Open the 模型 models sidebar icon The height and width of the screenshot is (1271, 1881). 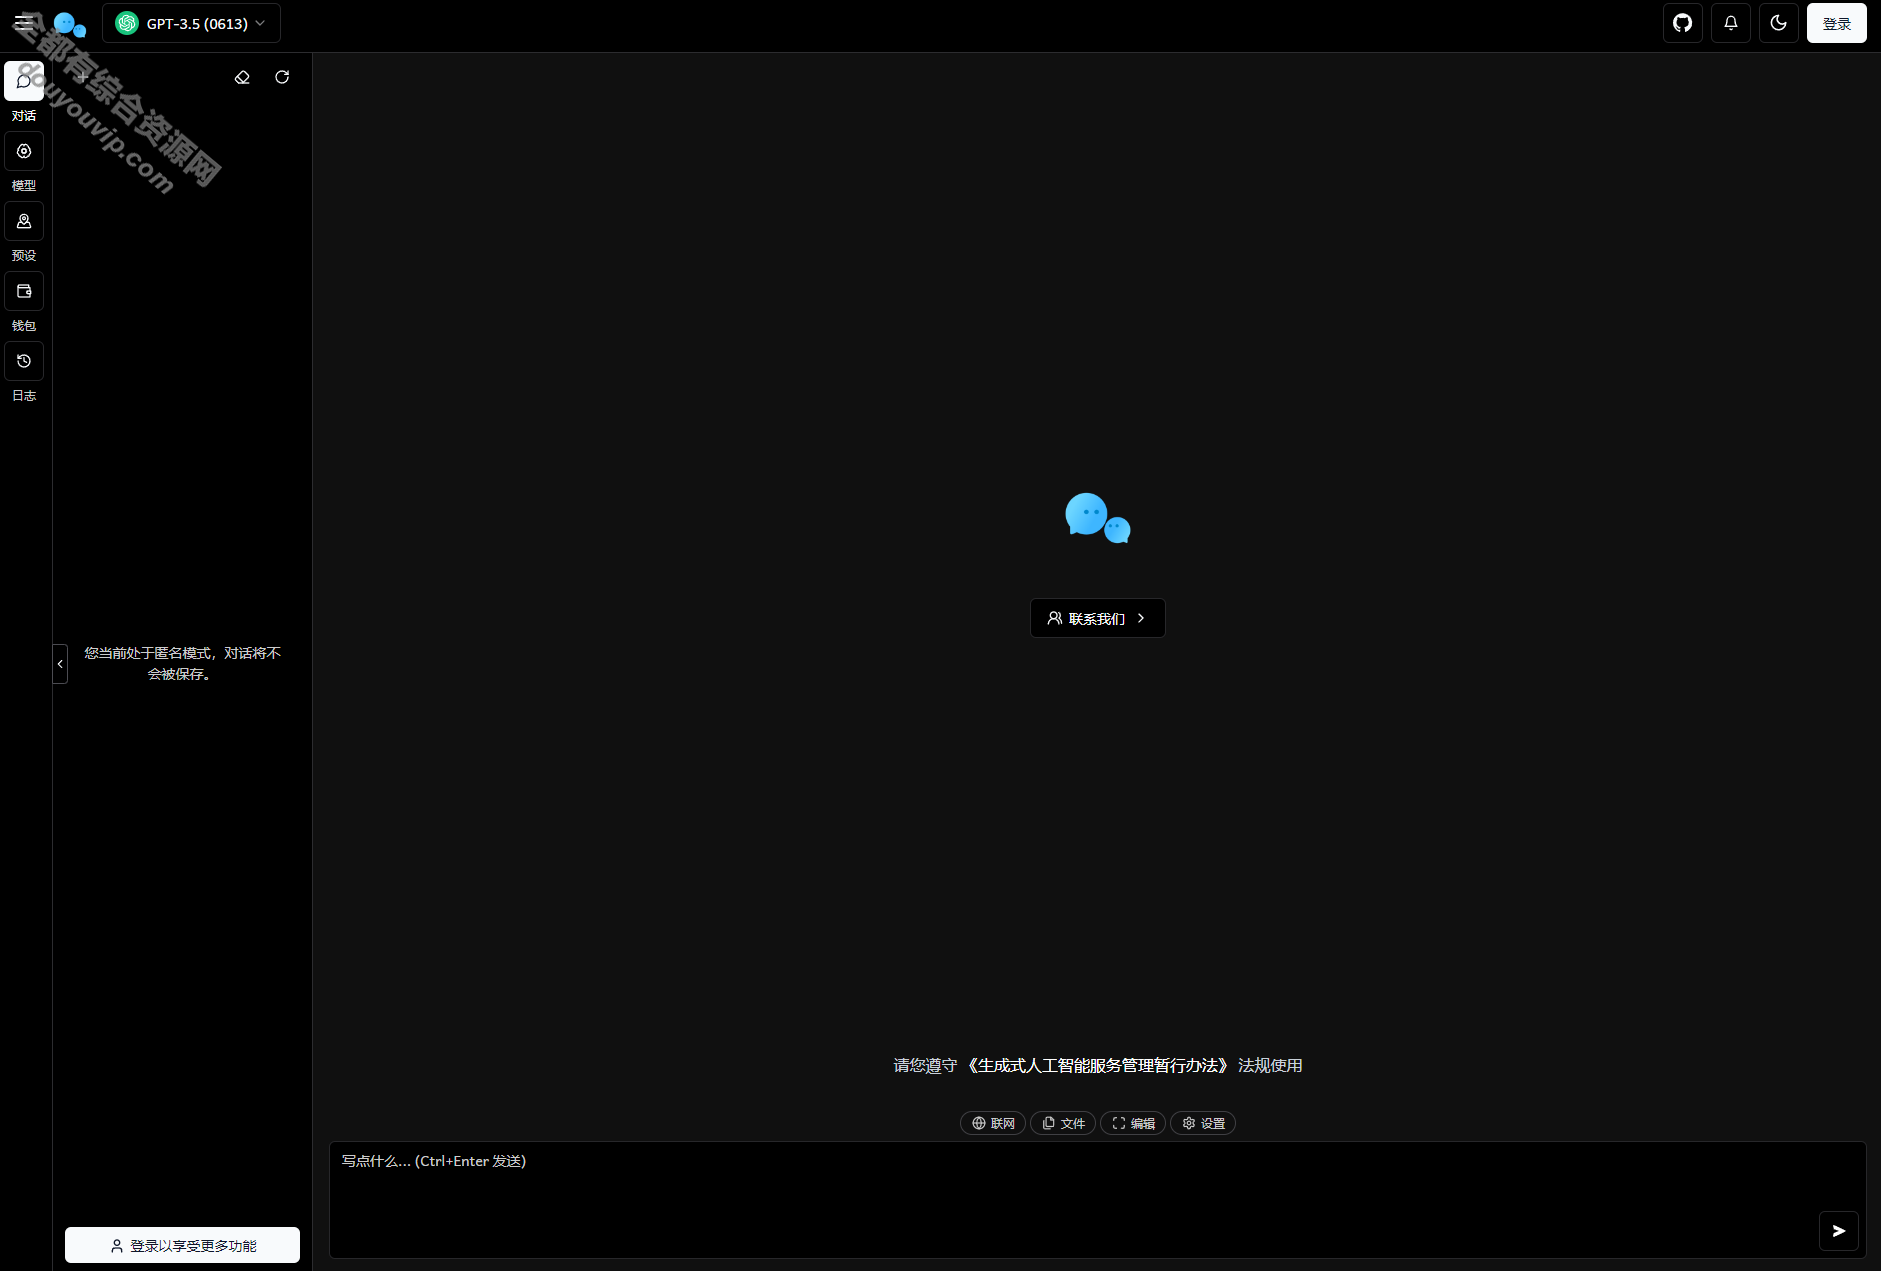[x=24, y=151]
